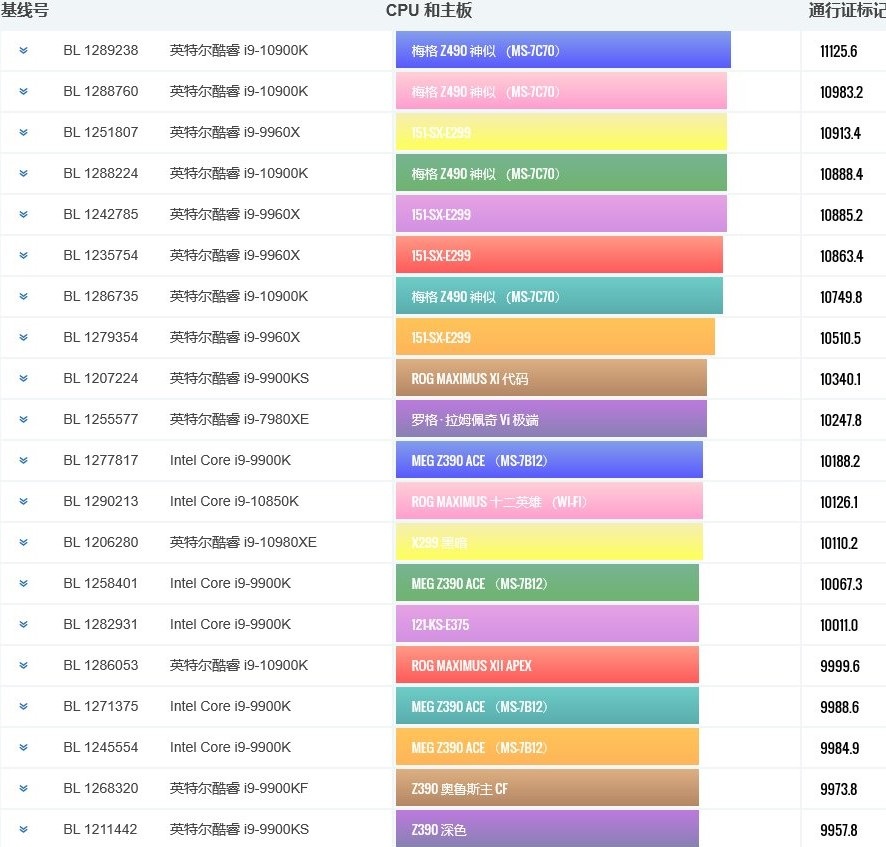Viewport: 886px width, 847px height.
Task: Expand the BL 1277817 row chevron
Action: tap(23, 460)
